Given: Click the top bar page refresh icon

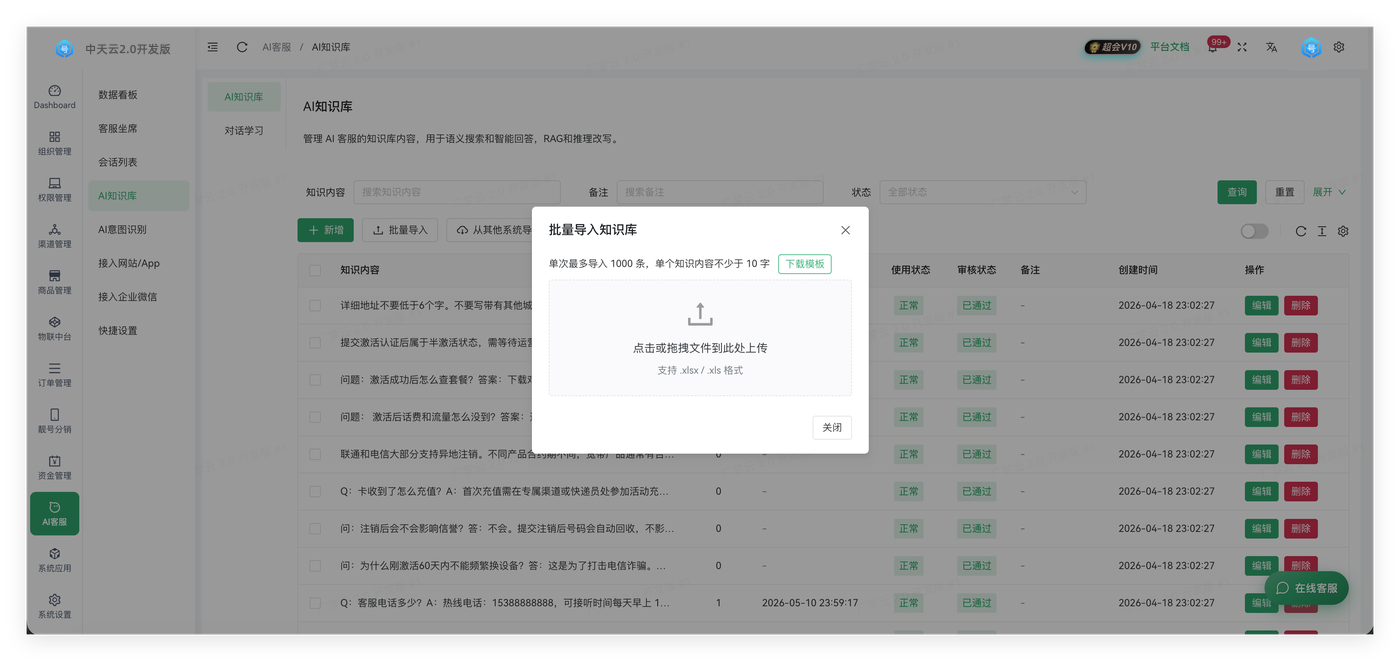Looking at the screenshot, I should click(242, 47).
